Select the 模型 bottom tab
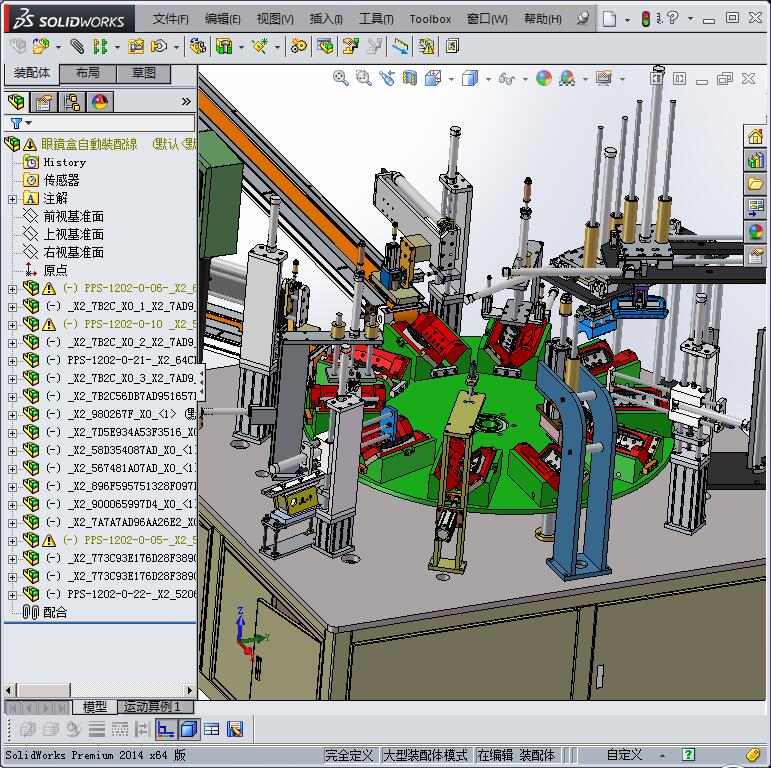 pyautogui.click(x=95, y=707)
